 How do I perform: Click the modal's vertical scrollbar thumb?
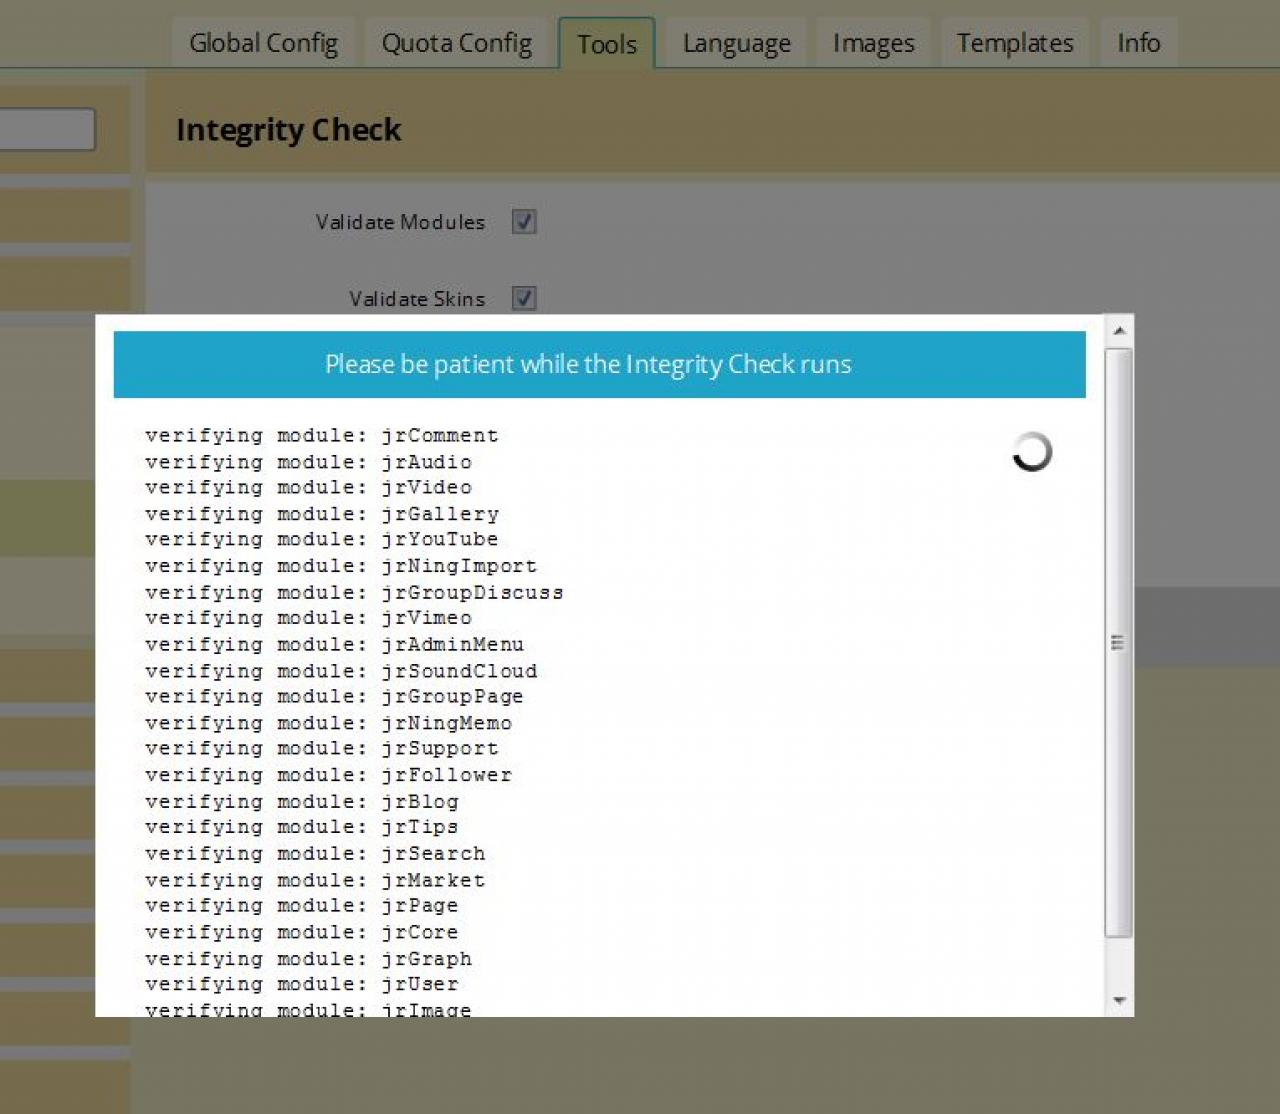tap(1118, 642)
